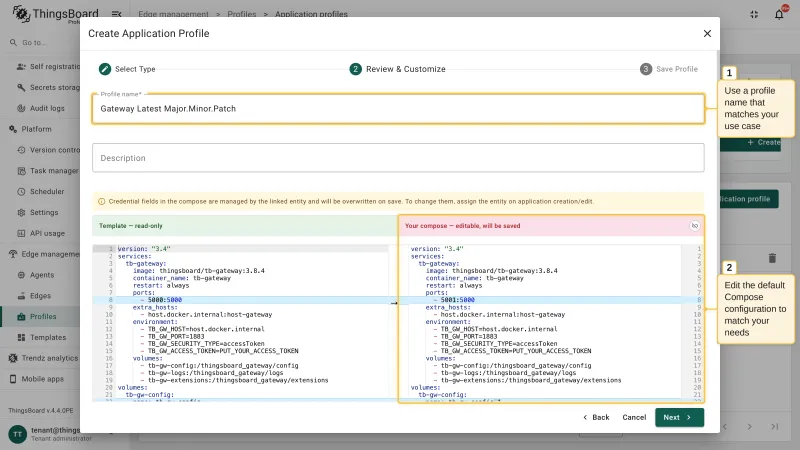Click the round icon in Your compose header

click(x=694, y=226)
